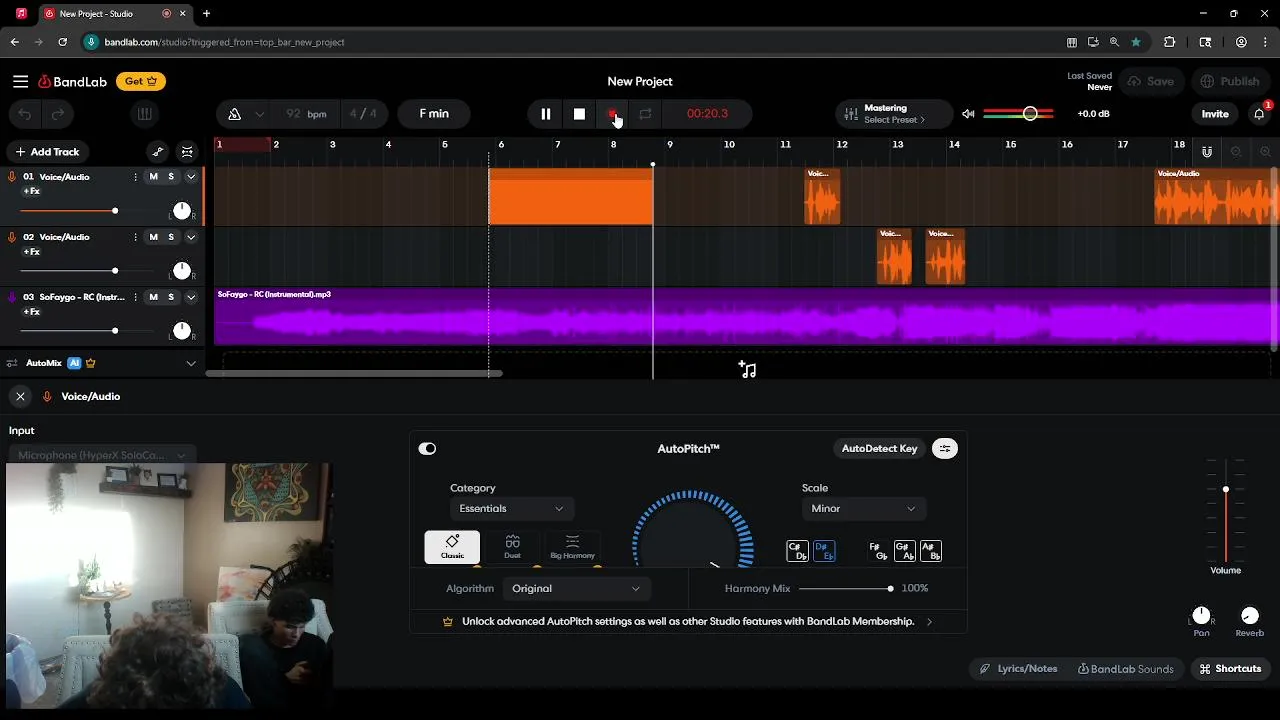Click the timeline zoom in icon
The image size is (1280, 720).
point(1265,152)
